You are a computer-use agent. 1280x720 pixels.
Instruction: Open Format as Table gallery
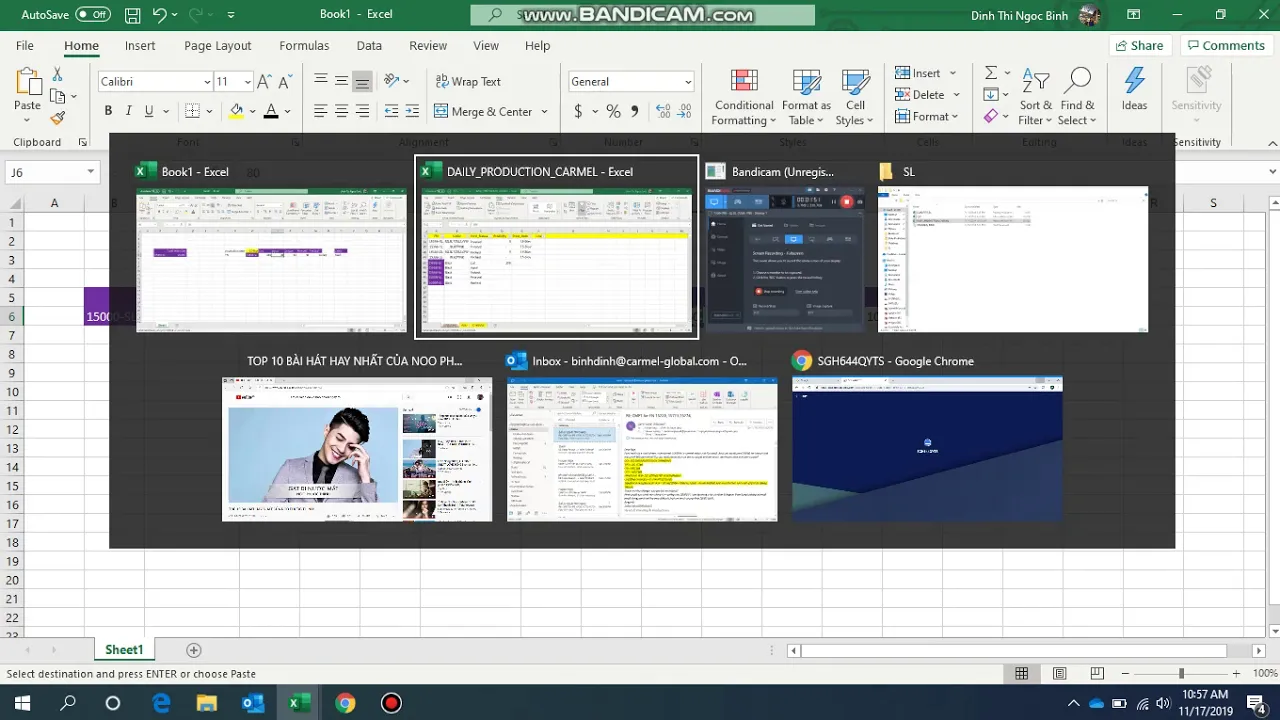[x=806, y=97]
